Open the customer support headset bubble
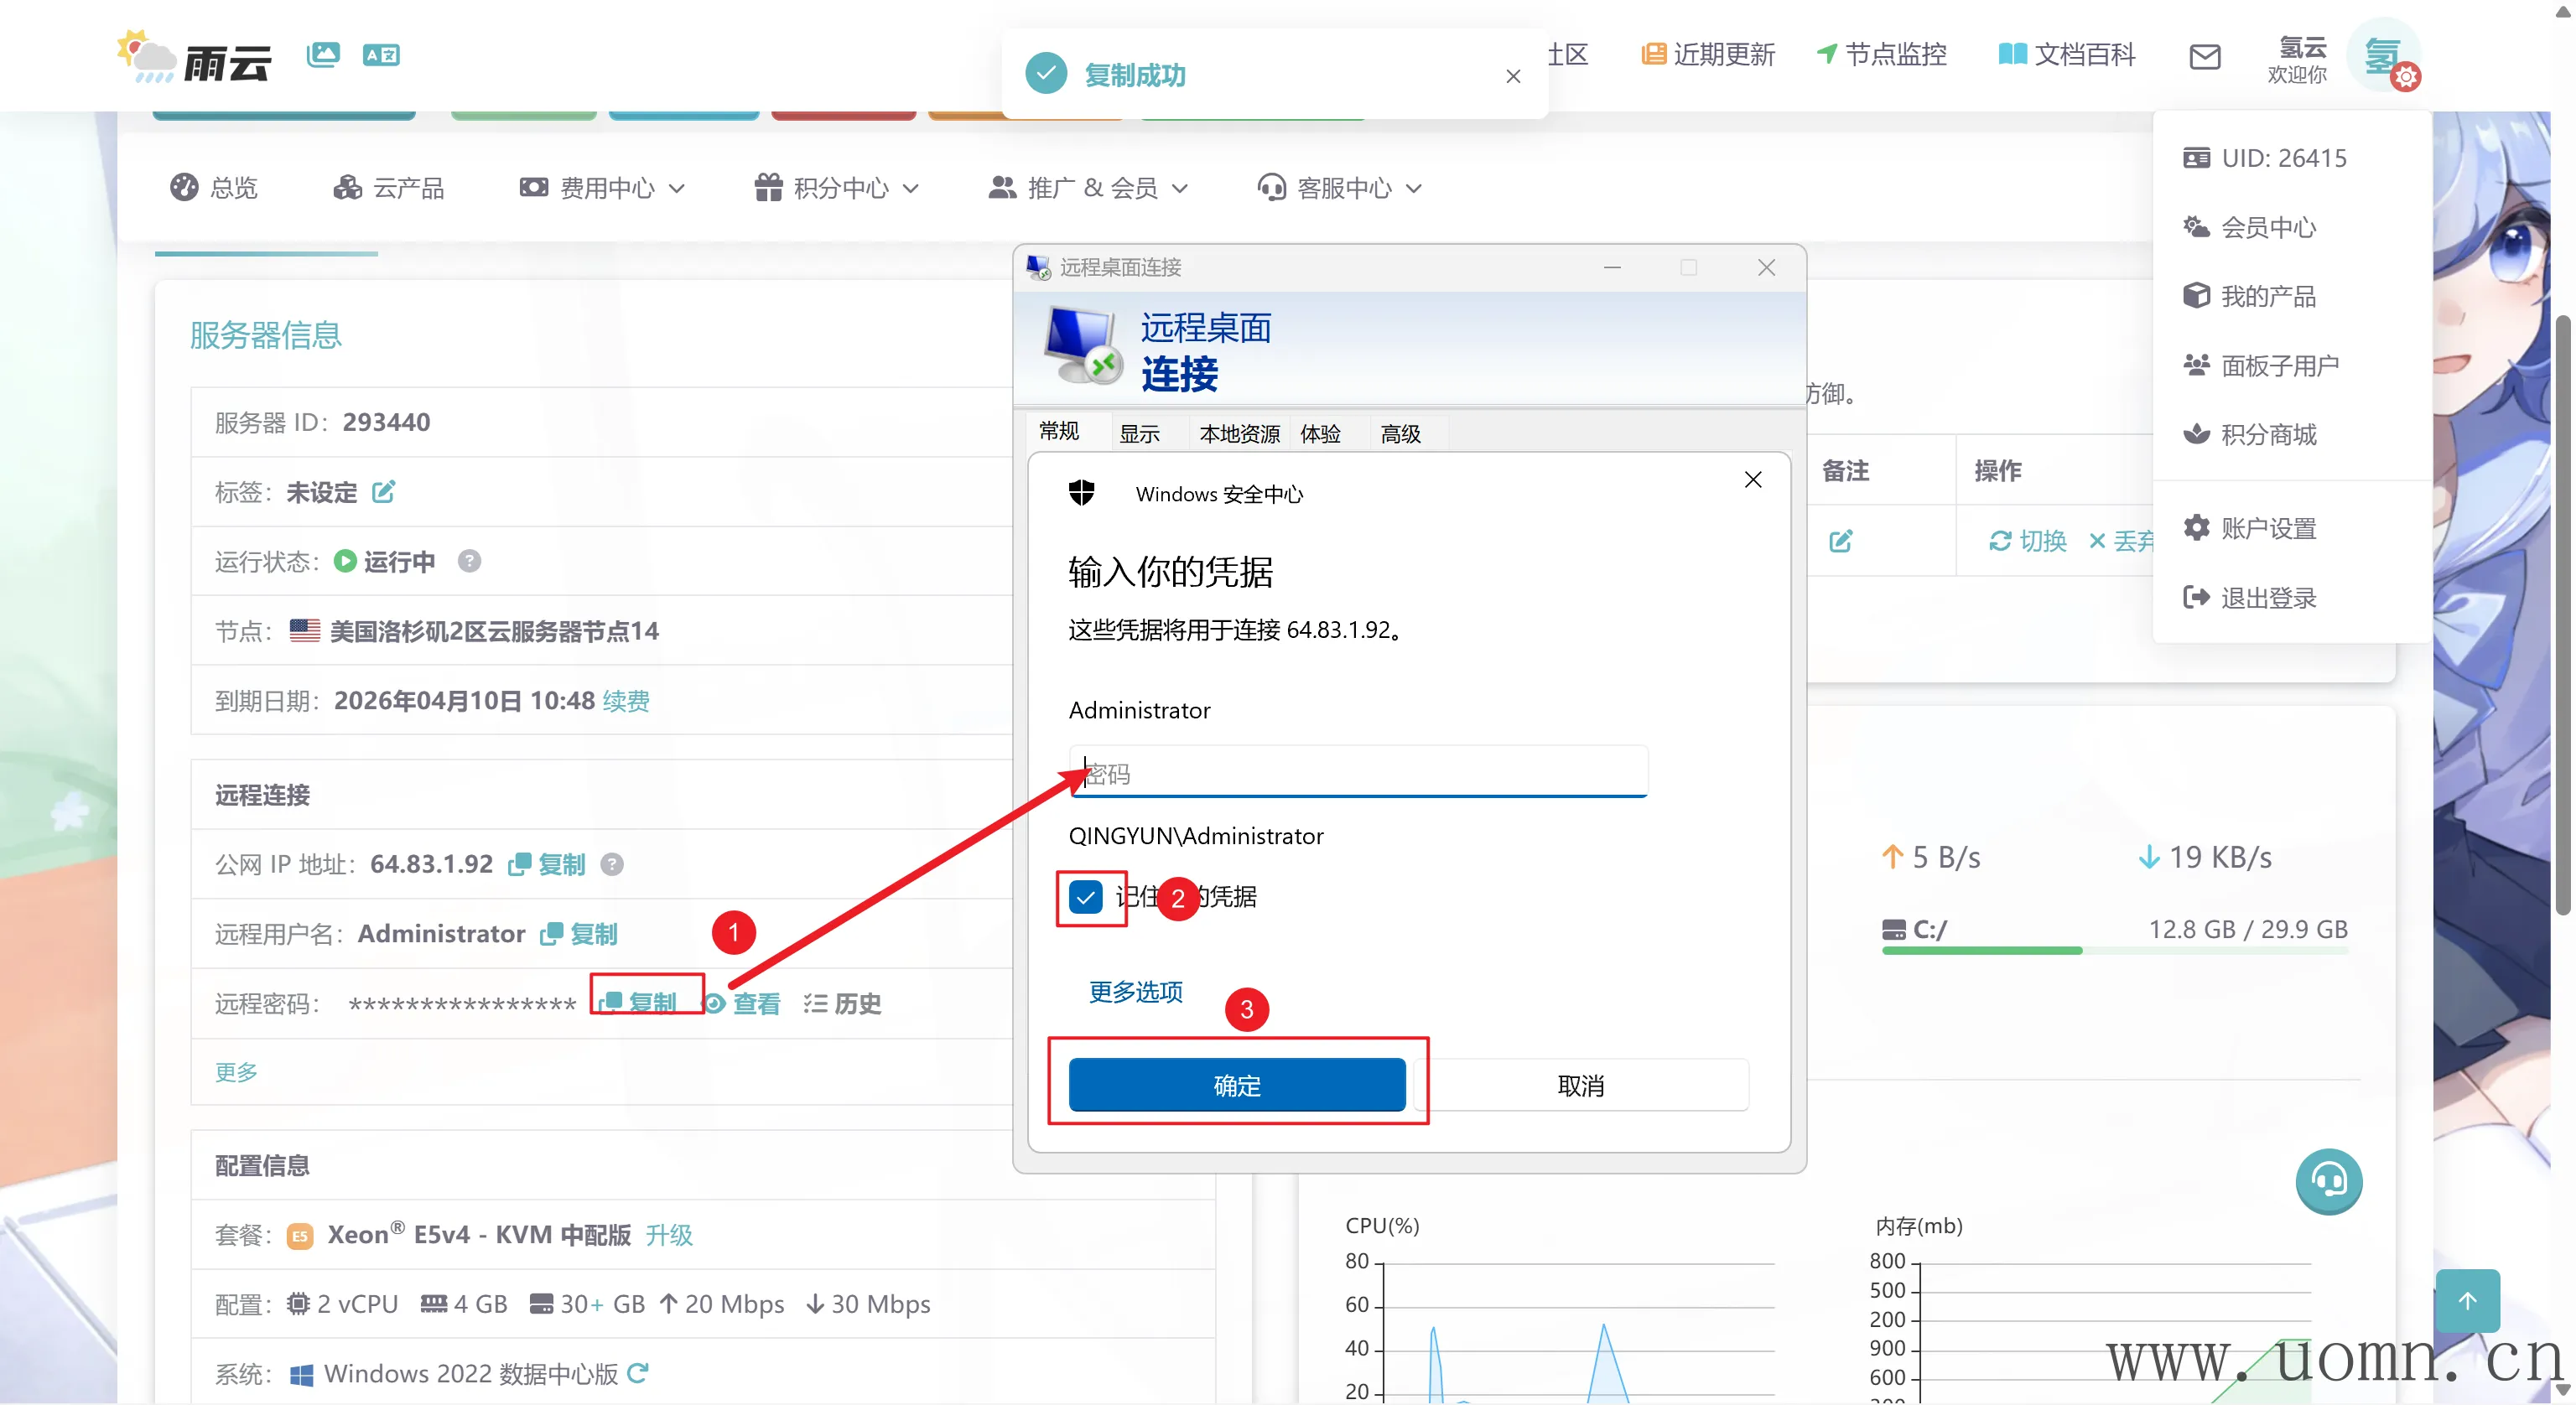Viewport: 2576px width, 1405px height. tap(2328, 1181)
